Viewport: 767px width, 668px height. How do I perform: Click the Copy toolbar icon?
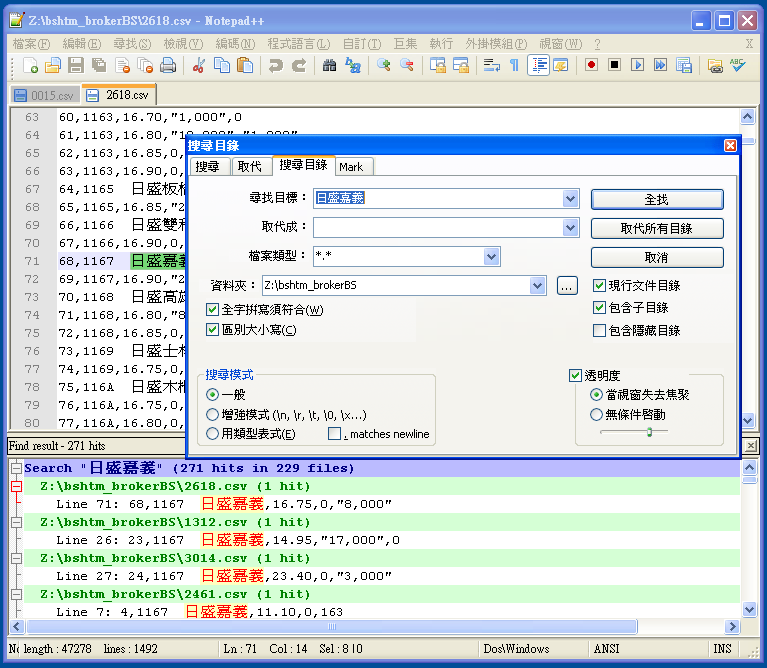[x=222, y=66]
